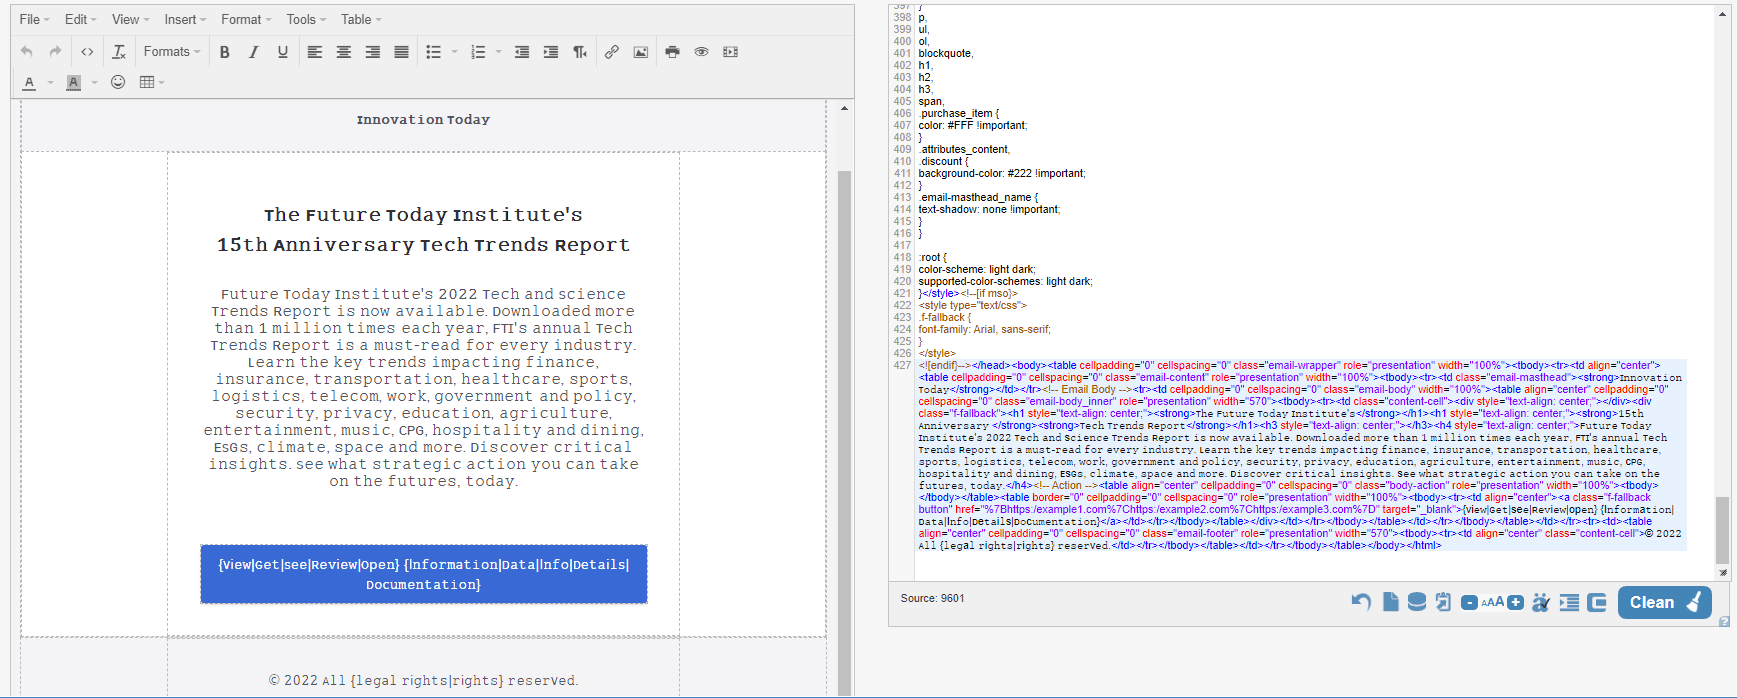This screenshot has height=698, width=1737.
Task: Click the 15th Anniversary Tech Trends Report heading
Action: (x=424, y=245)
